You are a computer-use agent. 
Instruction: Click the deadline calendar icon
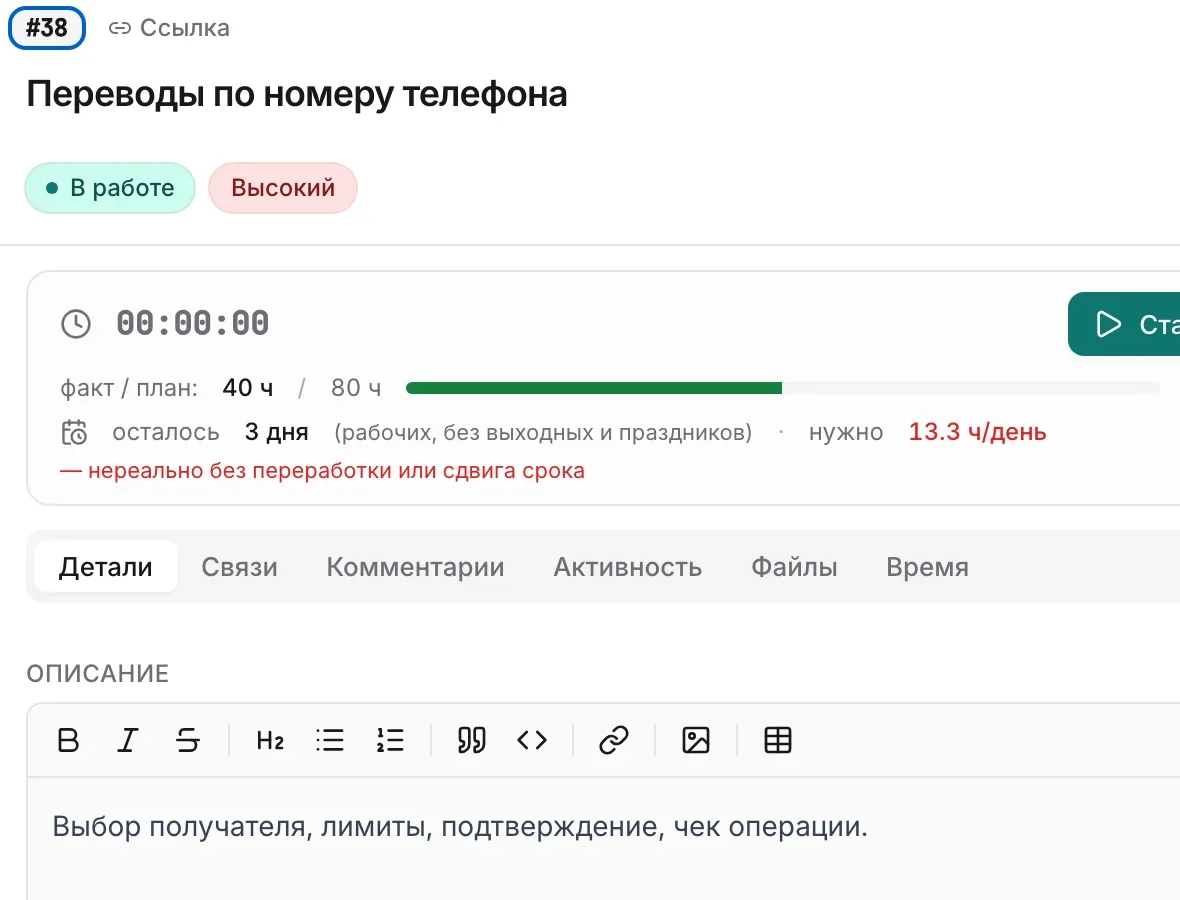[75, 433]
